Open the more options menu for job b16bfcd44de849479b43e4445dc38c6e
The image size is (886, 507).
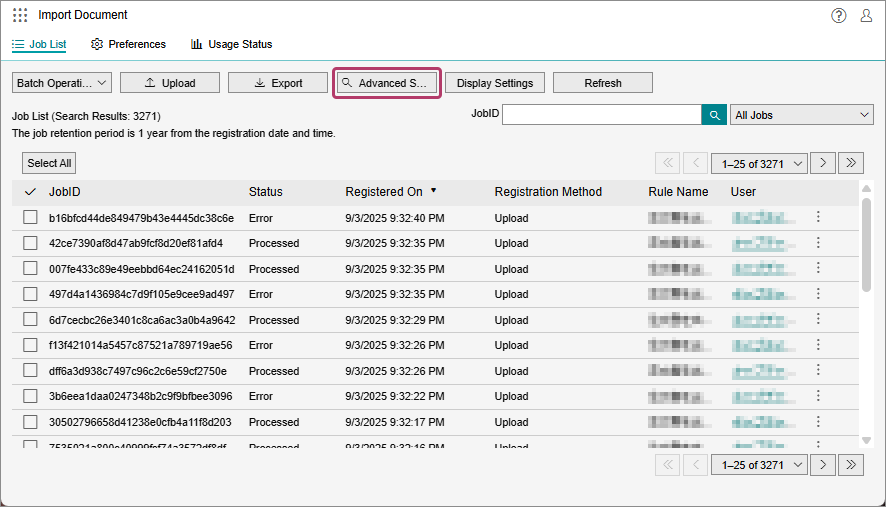818,217
